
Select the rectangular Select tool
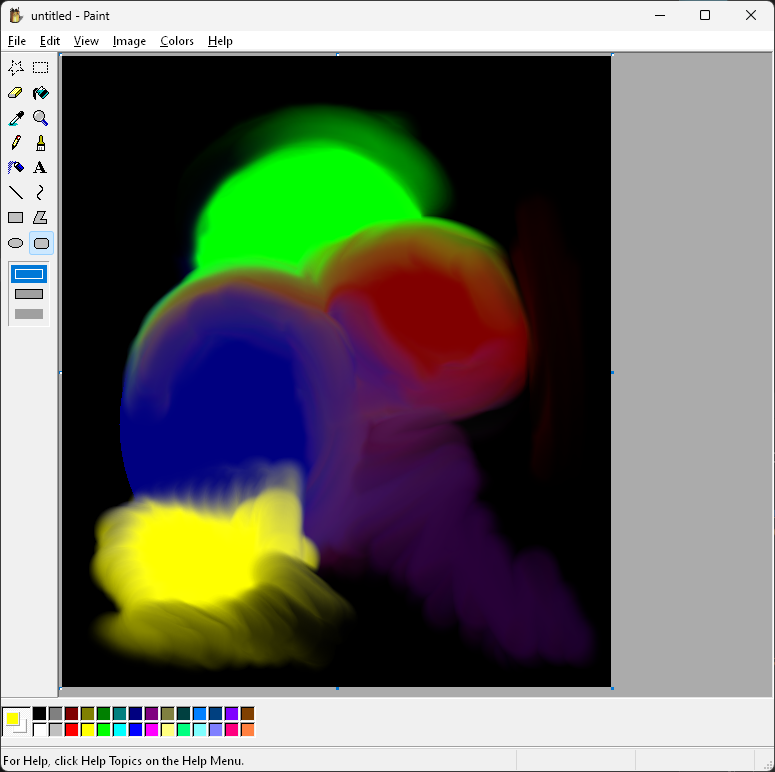41,68
